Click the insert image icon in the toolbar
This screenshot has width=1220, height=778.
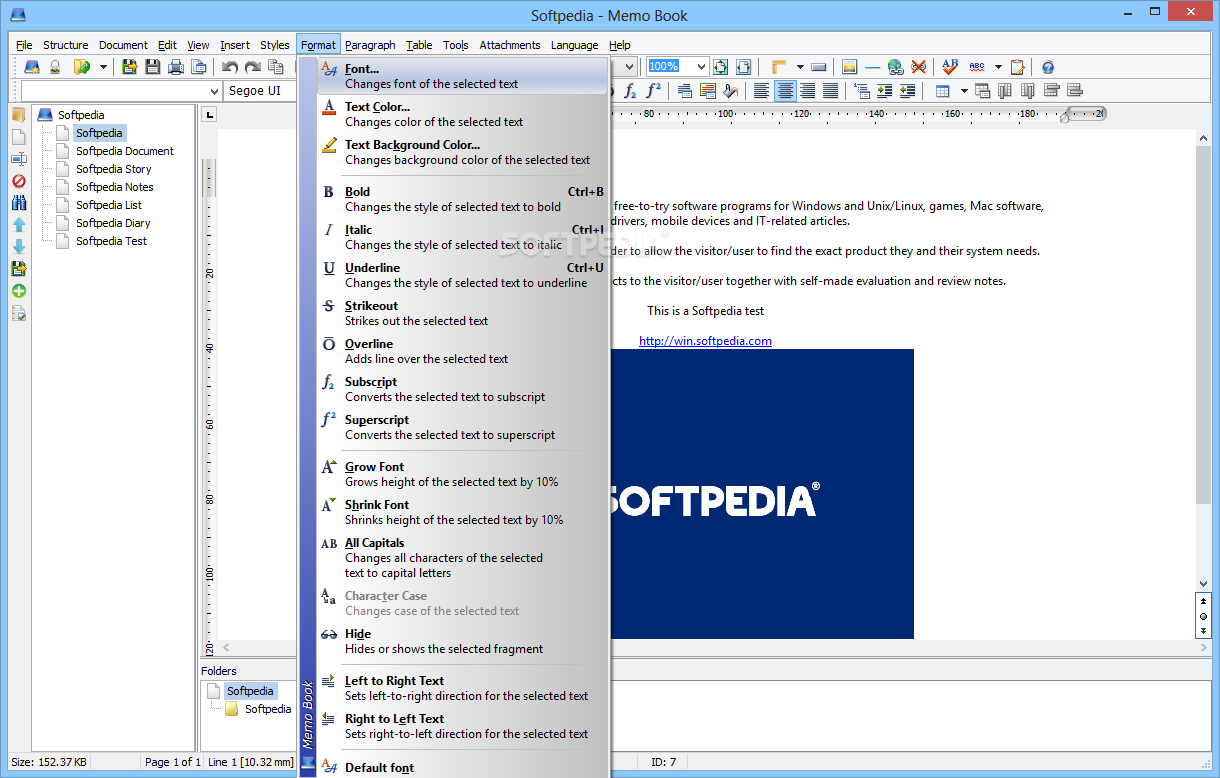click(850, 67)
